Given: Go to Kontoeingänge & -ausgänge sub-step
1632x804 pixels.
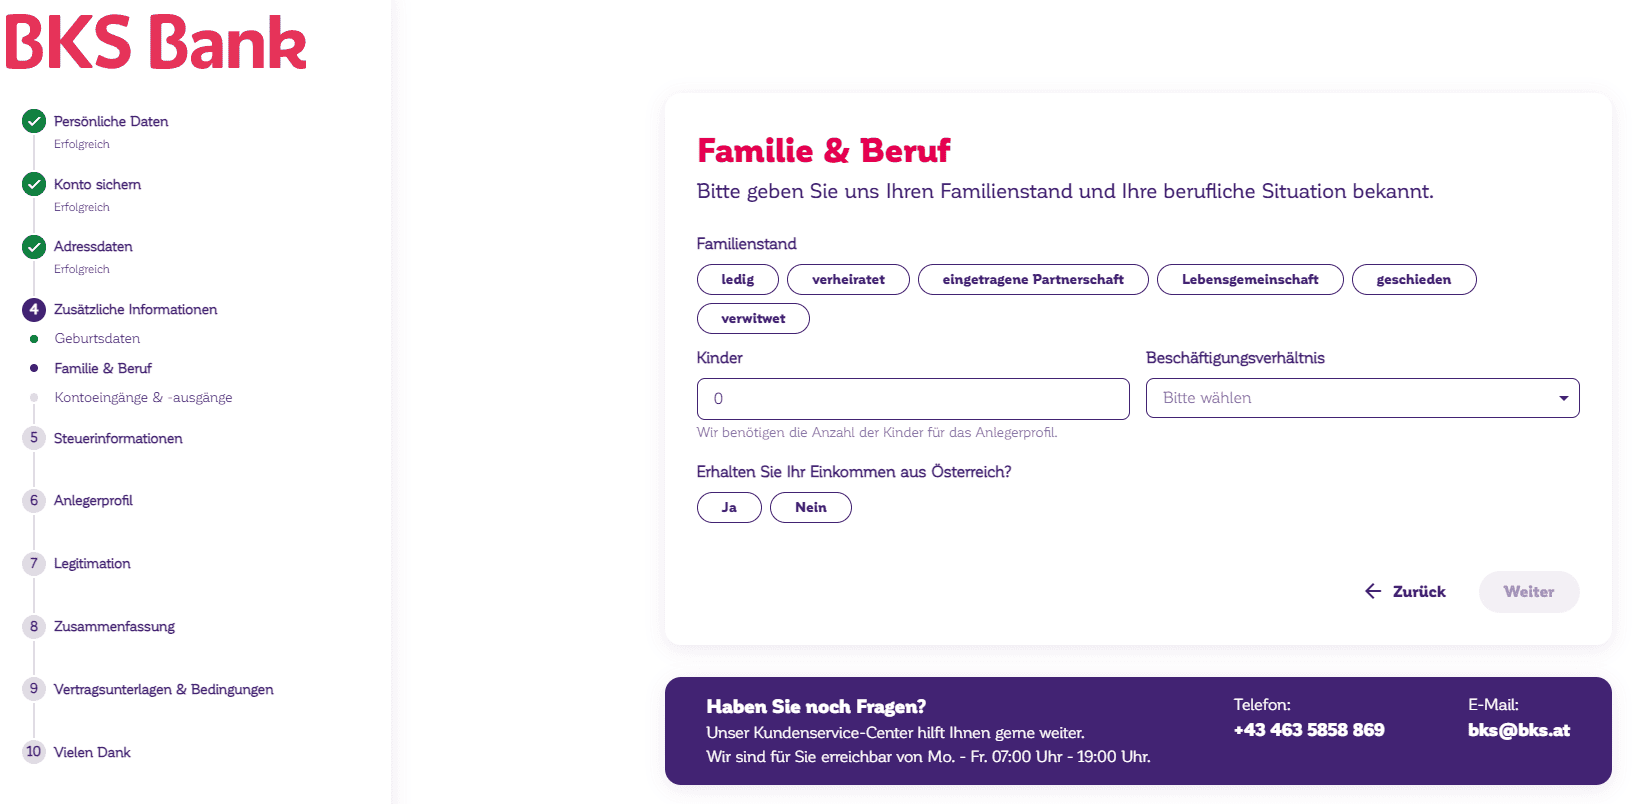Looking at the screenshot, I should (x=143, y=397).
